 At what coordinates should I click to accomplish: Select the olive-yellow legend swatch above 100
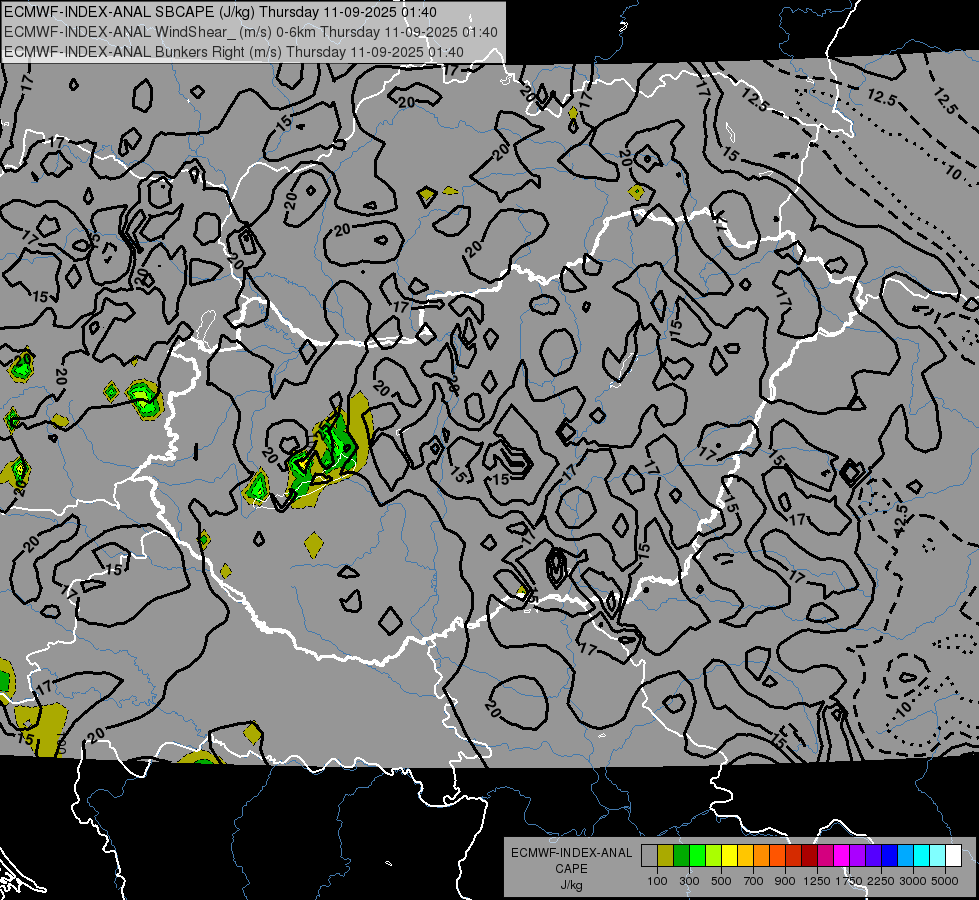[x=665, y=856]
